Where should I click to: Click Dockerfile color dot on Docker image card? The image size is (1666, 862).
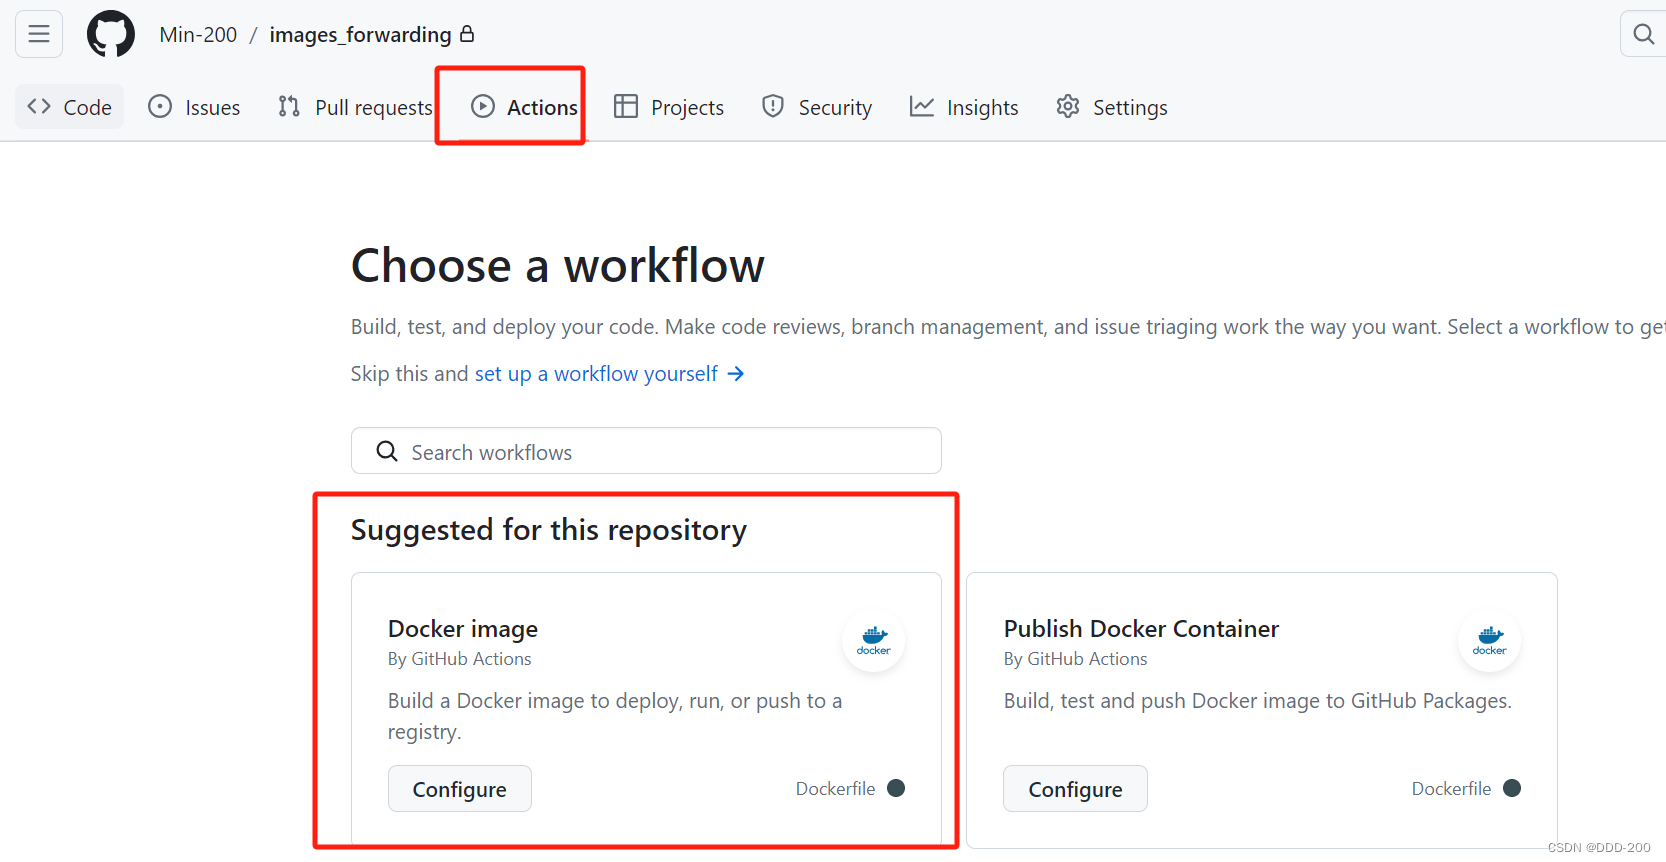[x=896, y=788]
